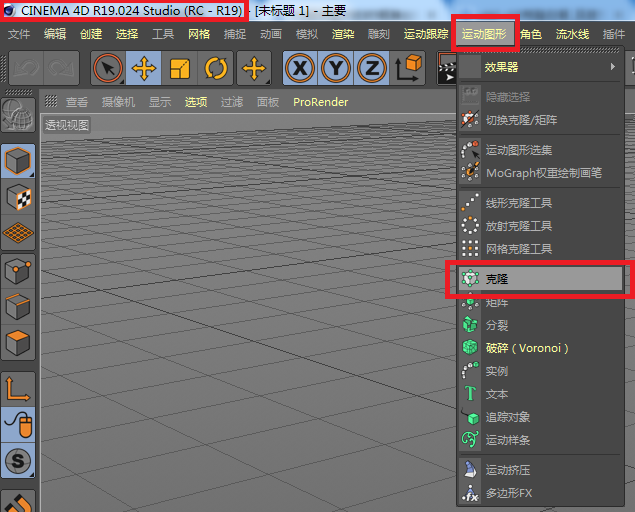Toggle the Z axis lock
635x512 pixels.
pos(371,68)
